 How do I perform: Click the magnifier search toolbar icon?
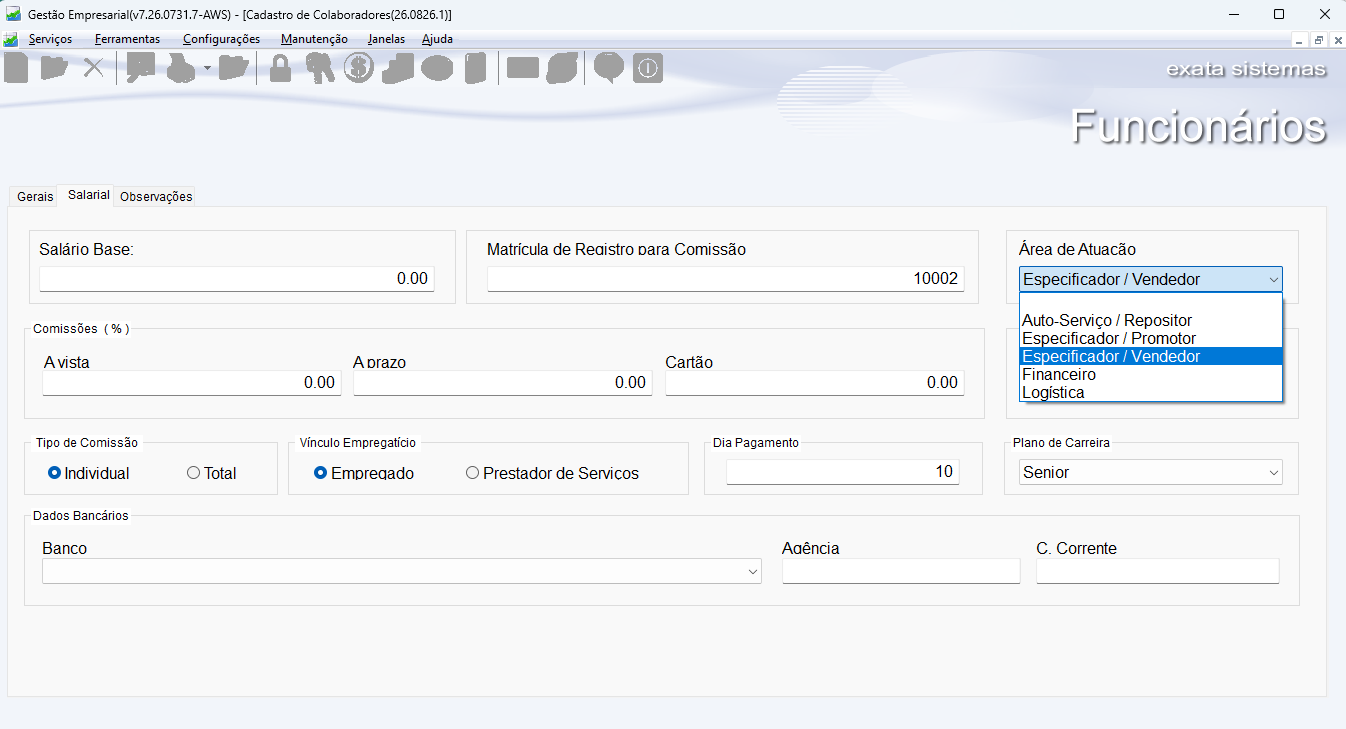point(140,68)
